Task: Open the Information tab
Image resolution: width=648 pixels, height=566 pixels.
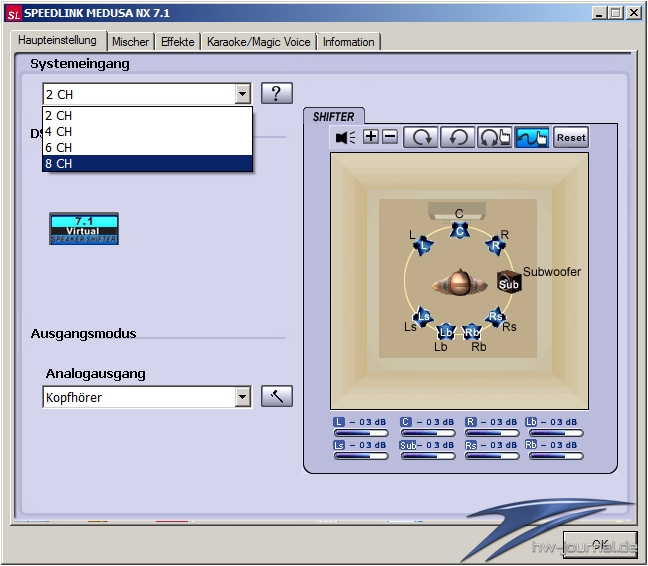Action: coord(348,42)
